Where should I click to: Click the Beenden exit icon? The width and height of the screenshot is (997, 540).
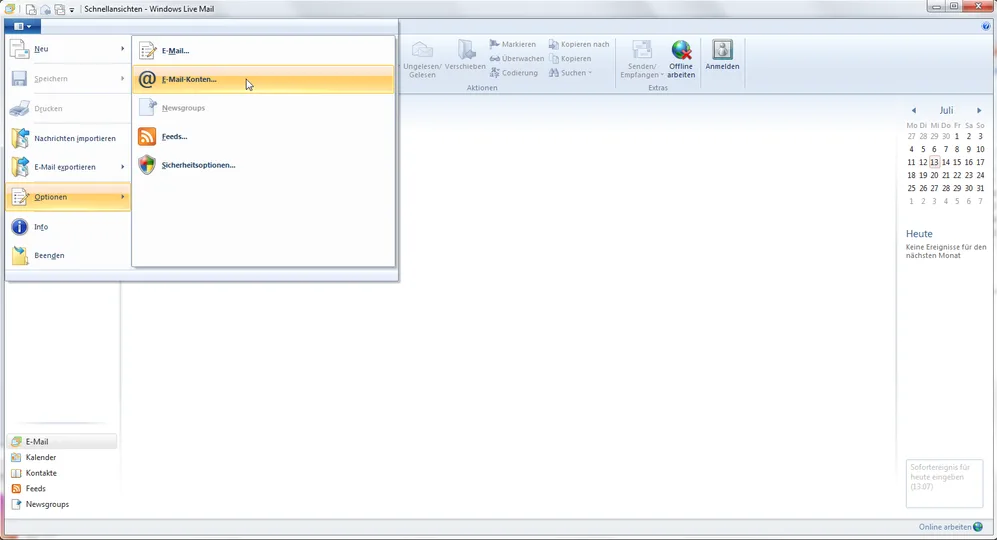pyautogui.click(x=20, y=256)
